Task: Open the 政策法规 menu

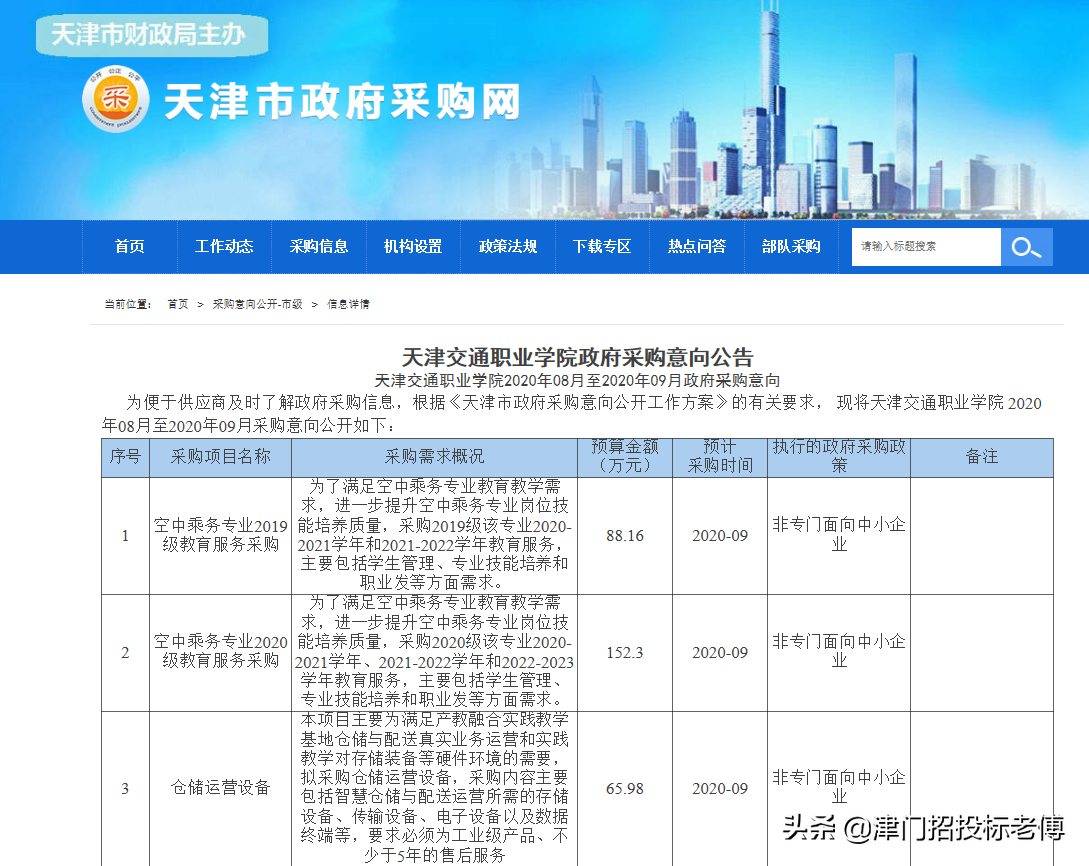Action: click(508, 247)
